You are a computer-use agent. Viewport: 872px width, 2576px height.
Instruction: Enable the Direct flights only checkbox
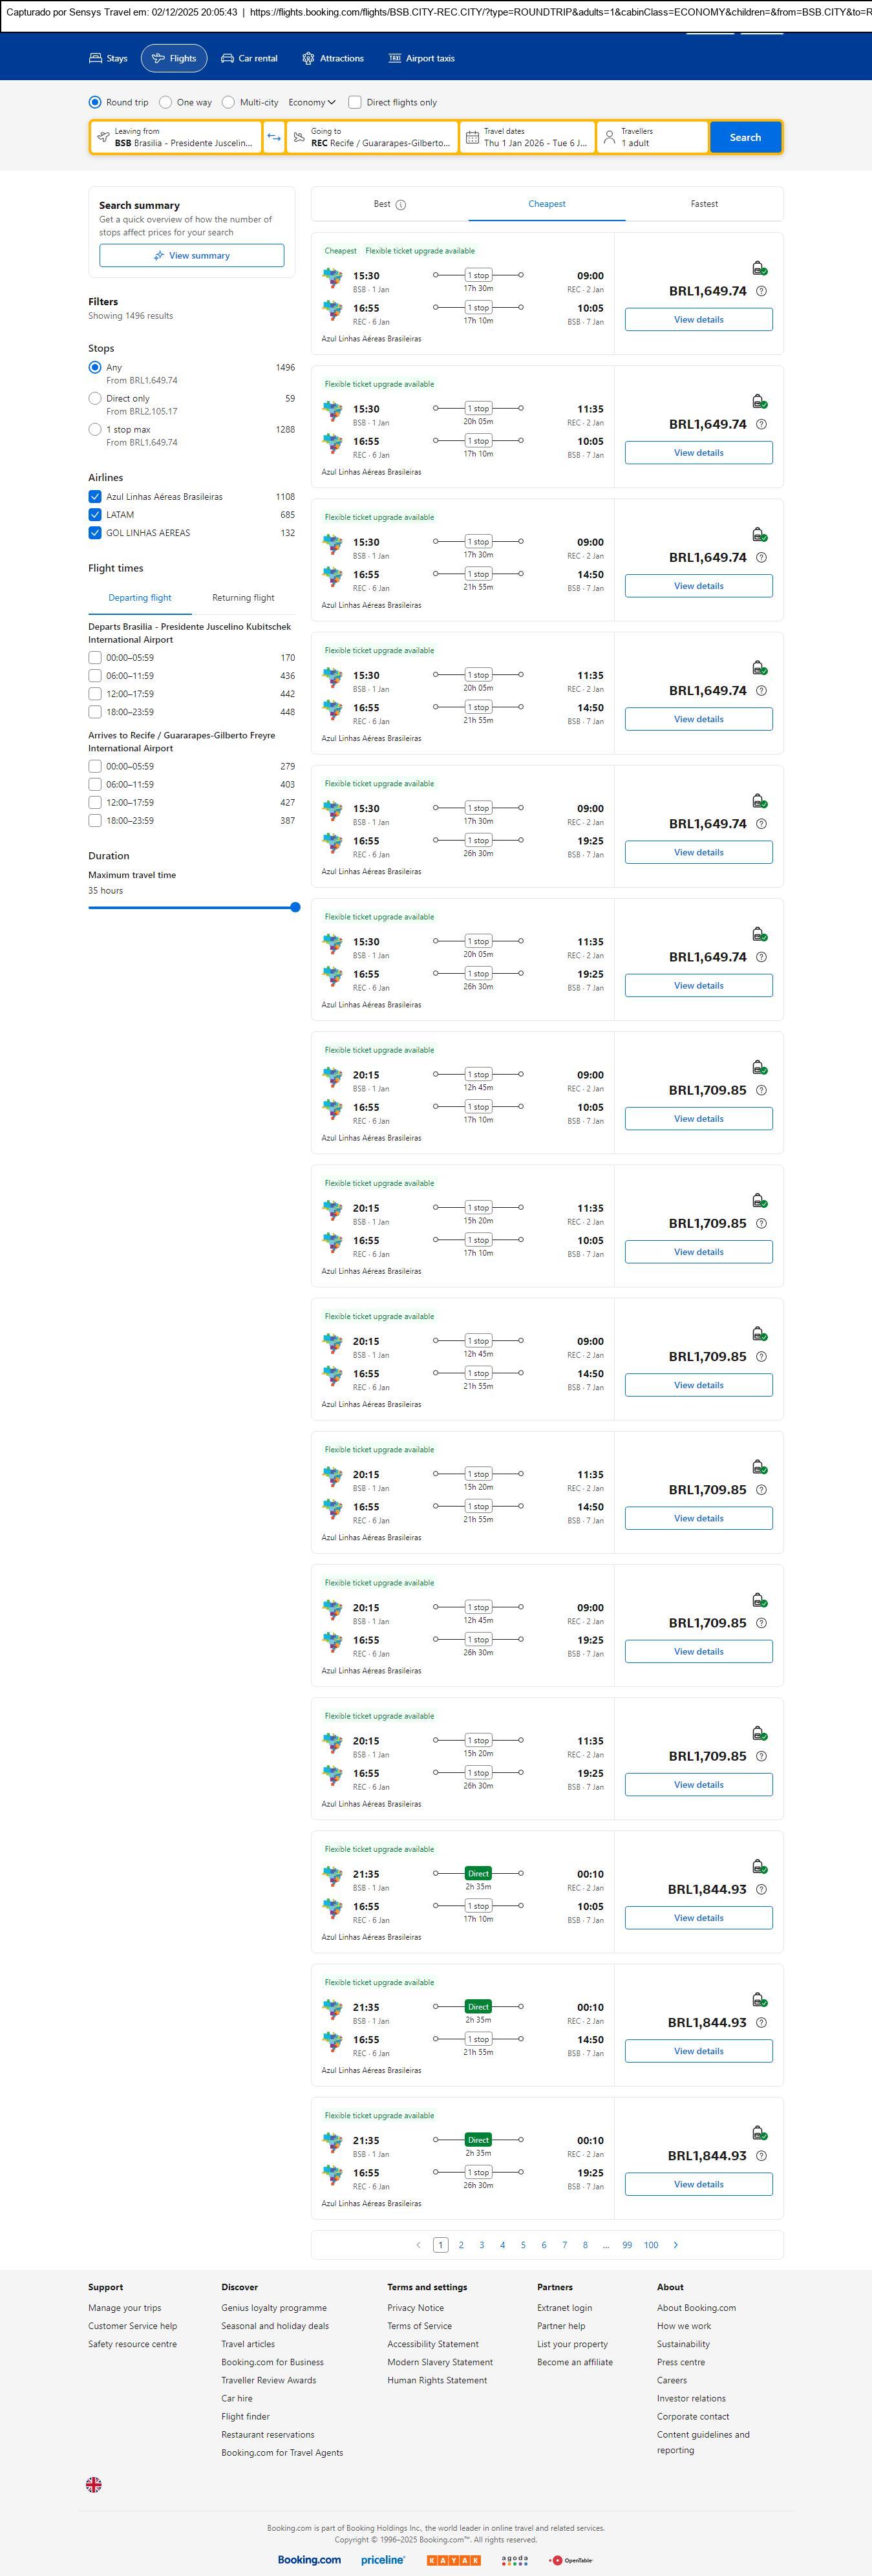(x=355, y=102)
